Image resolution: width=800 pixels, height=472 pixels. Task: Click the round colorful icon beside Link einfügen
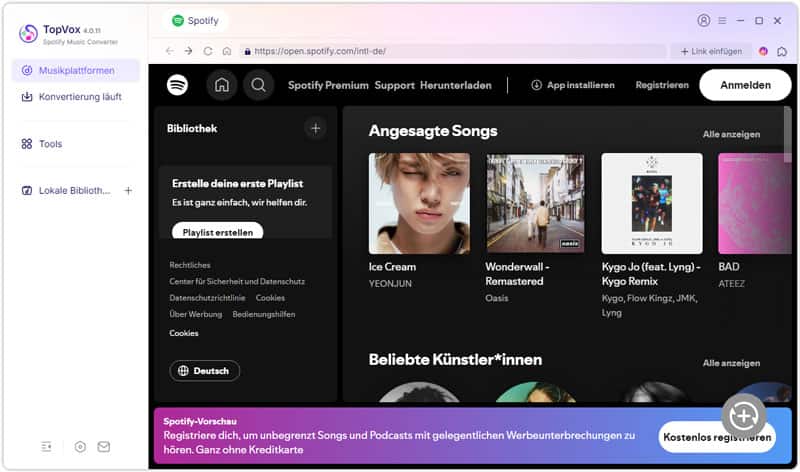pyautogui.click(x=763, y=51)
